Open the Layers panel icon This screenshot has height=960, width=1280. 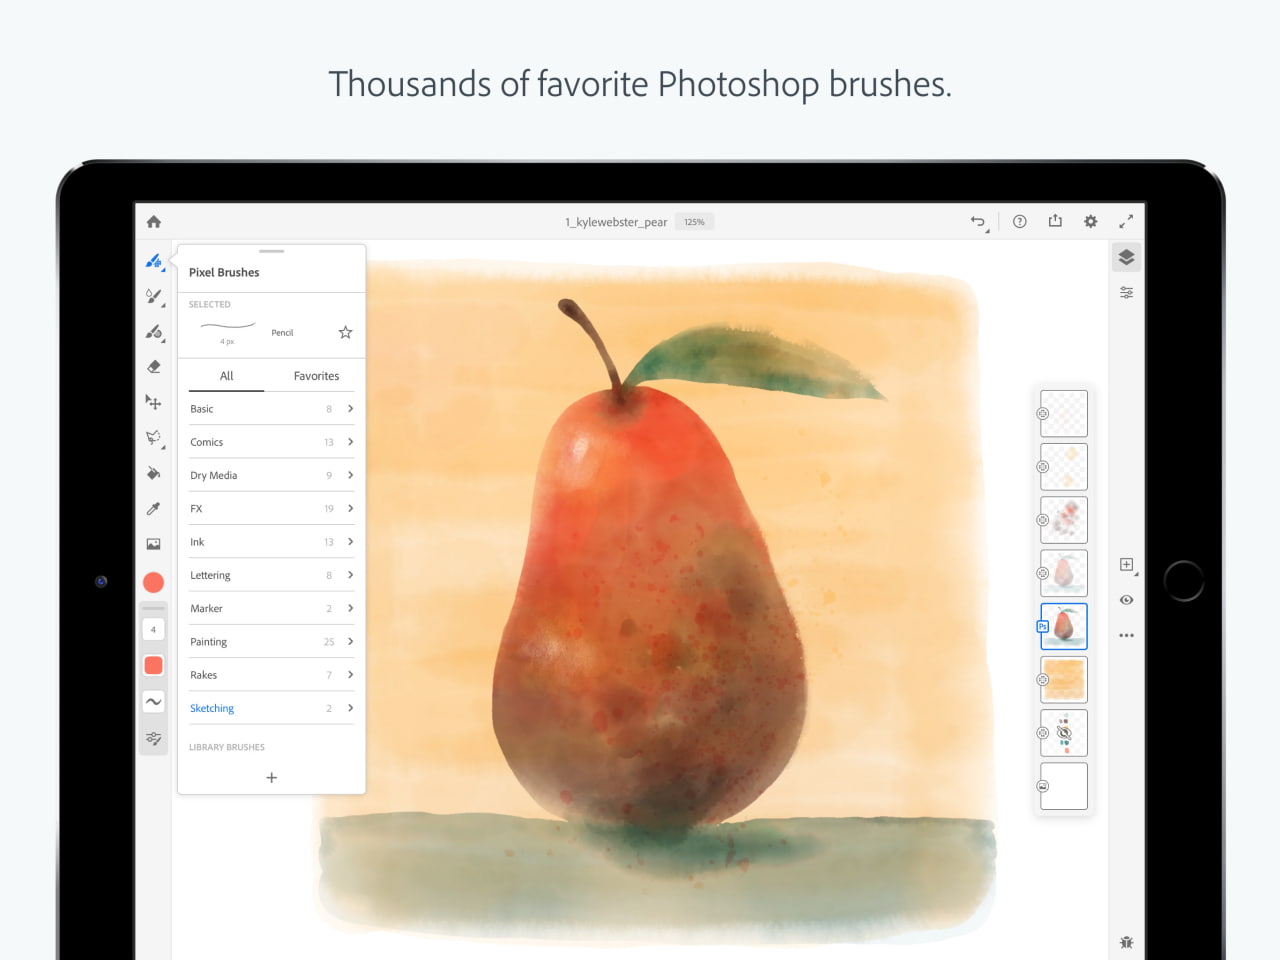click(1126, 256)
